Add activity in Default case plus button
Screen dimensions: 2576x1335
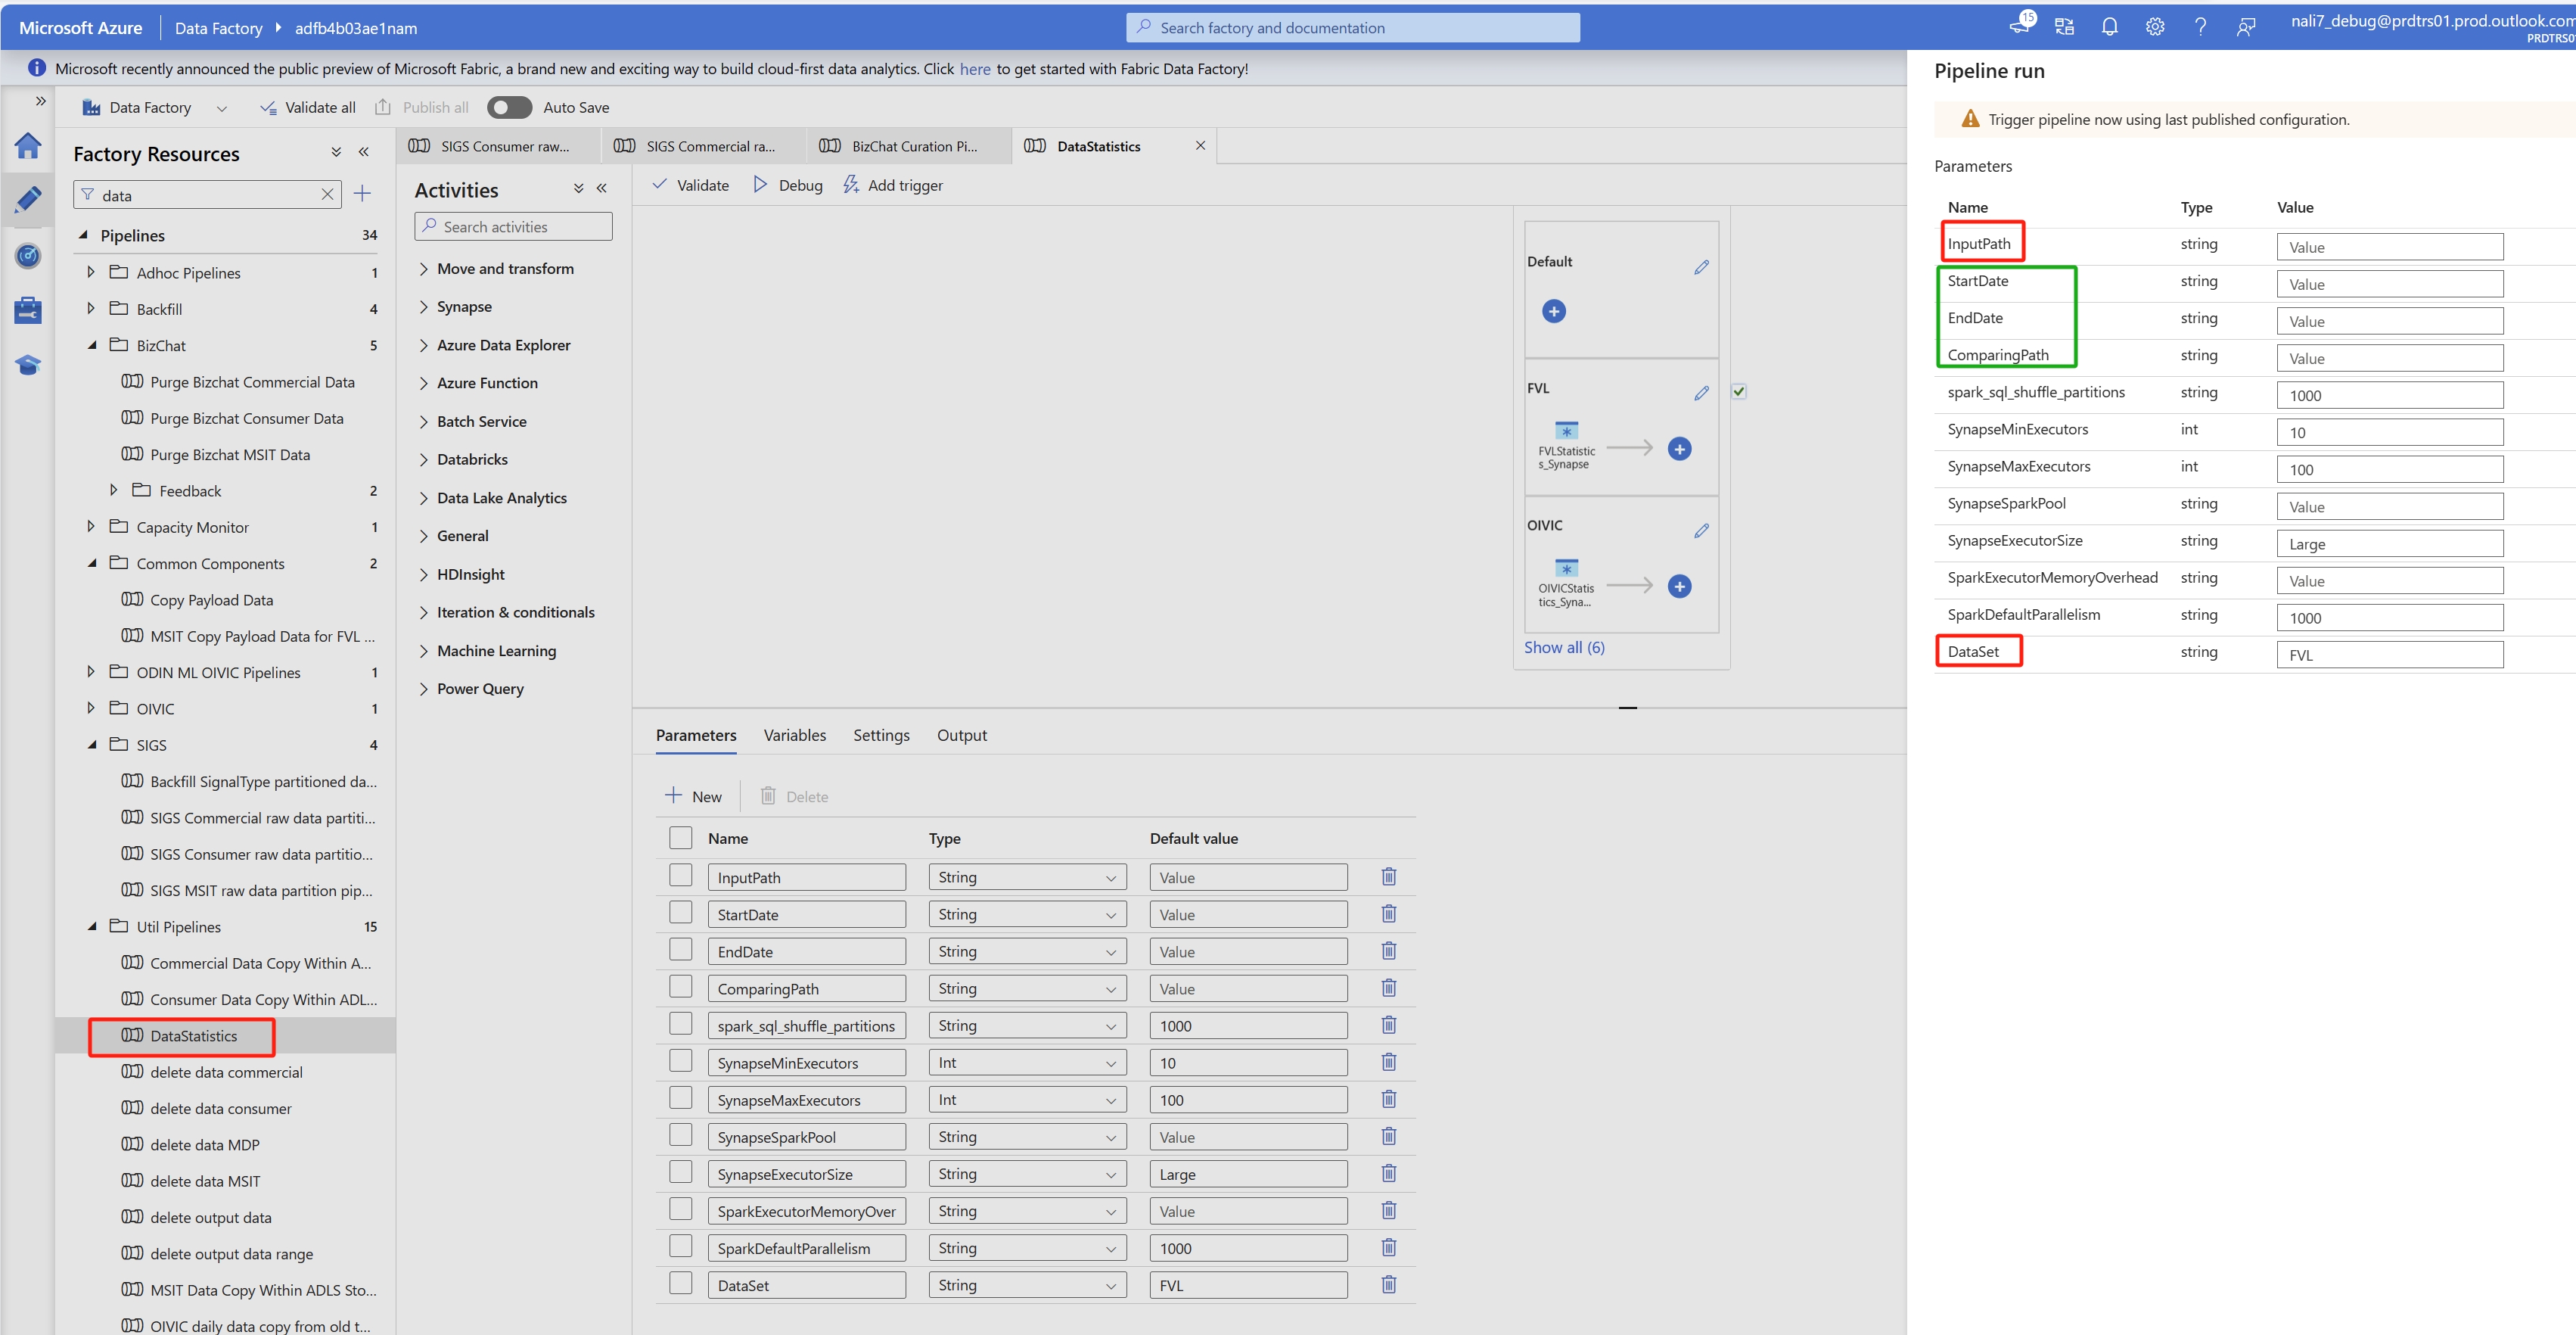click(1554, 311)
